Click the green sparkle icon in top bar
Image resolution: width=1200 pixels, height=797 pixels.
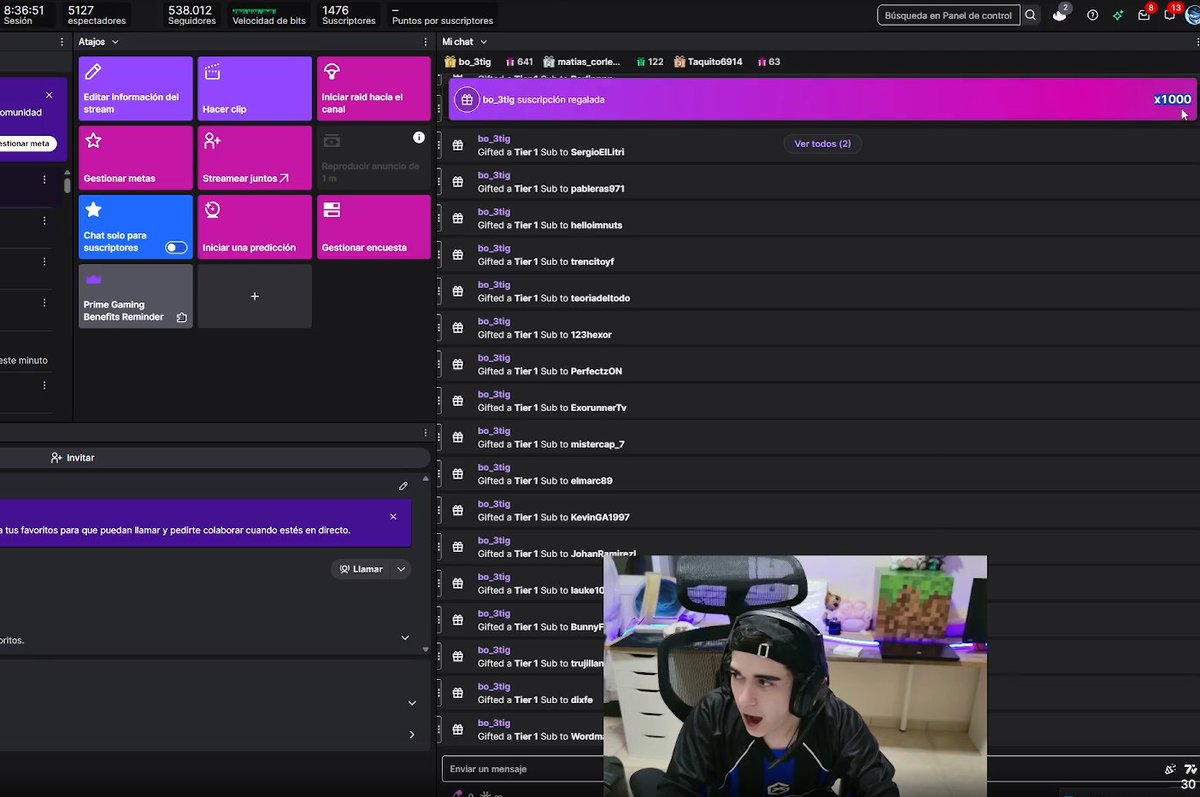(1118, 15)
